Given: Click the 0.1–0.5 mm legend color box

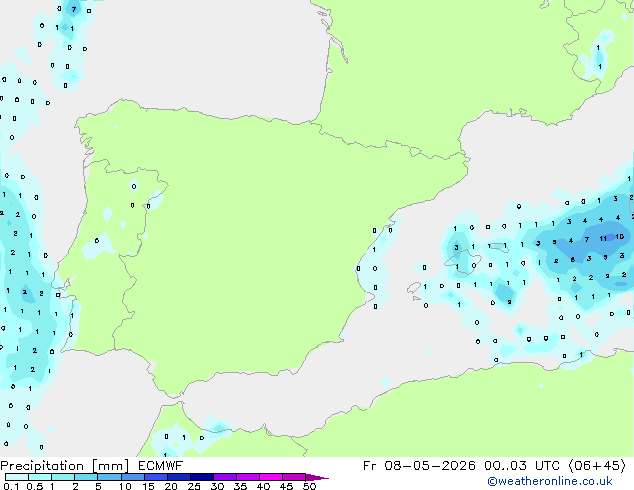Looking at the screenshot, I should (17, 477).
